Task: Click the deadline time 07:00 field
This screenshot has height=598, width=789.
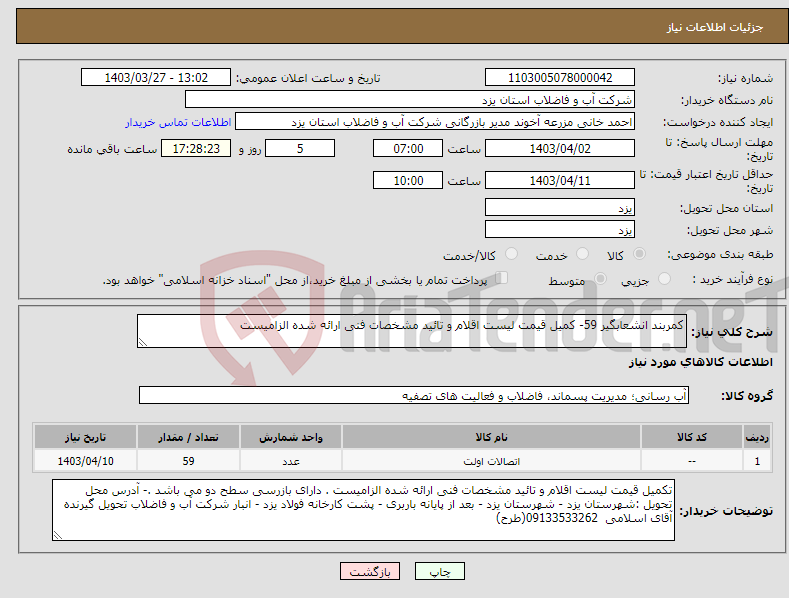Action: 408,148
